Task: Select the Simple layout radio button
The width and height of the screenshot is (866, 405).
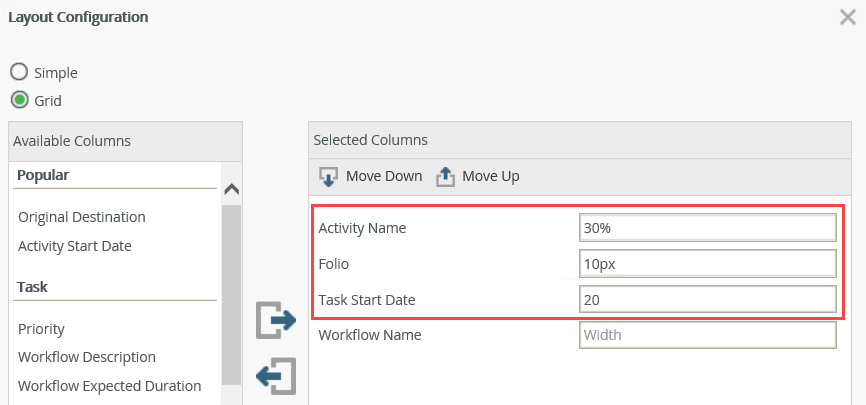Action: 19,72
